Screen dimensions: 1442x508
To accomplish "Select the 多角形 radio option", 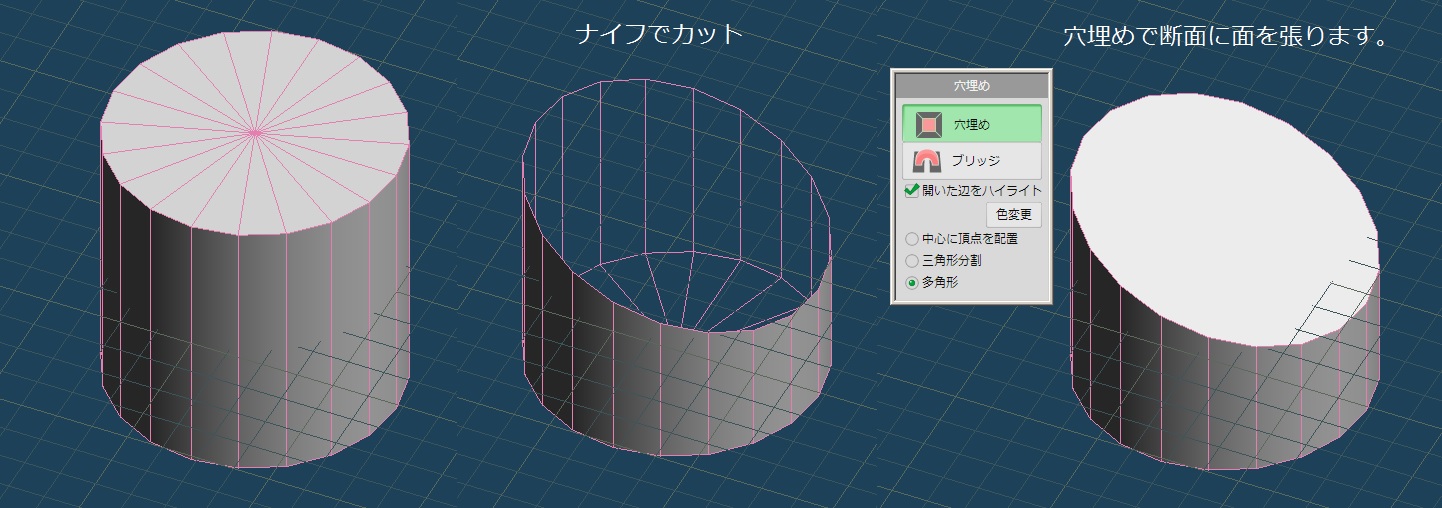I will tap(911, 283).
